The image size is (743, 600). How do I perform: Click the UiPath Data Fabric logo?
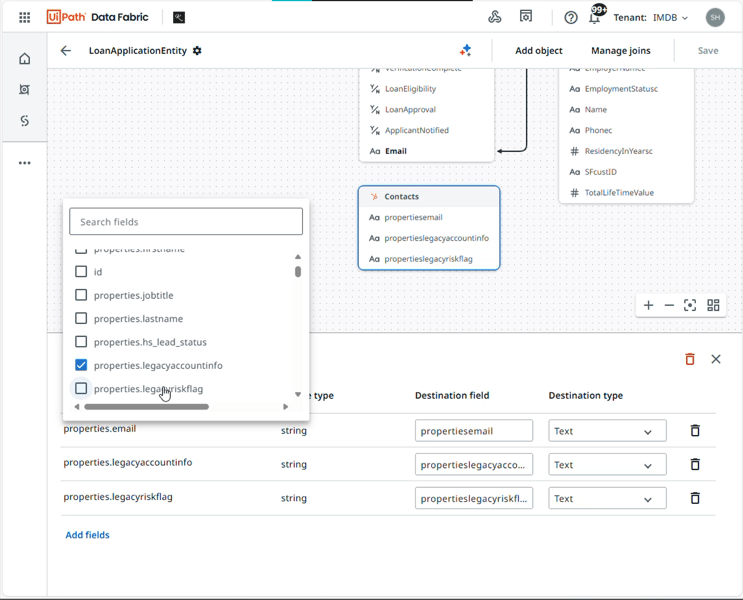coord(98,17)
